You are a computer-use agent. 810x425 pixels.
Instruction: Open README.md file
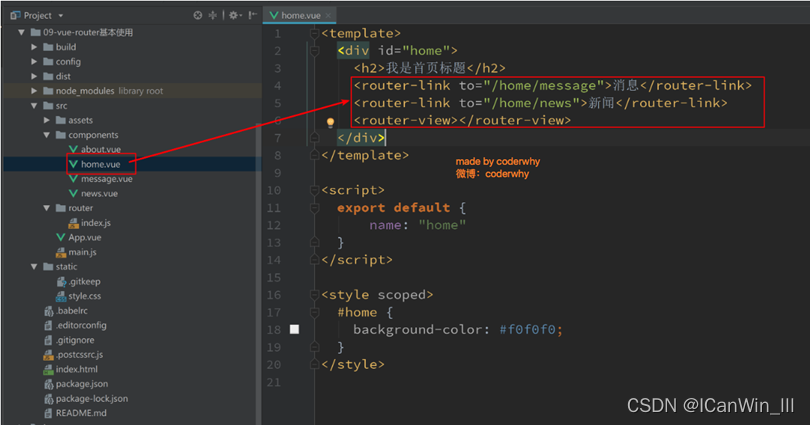click(81, 413)
